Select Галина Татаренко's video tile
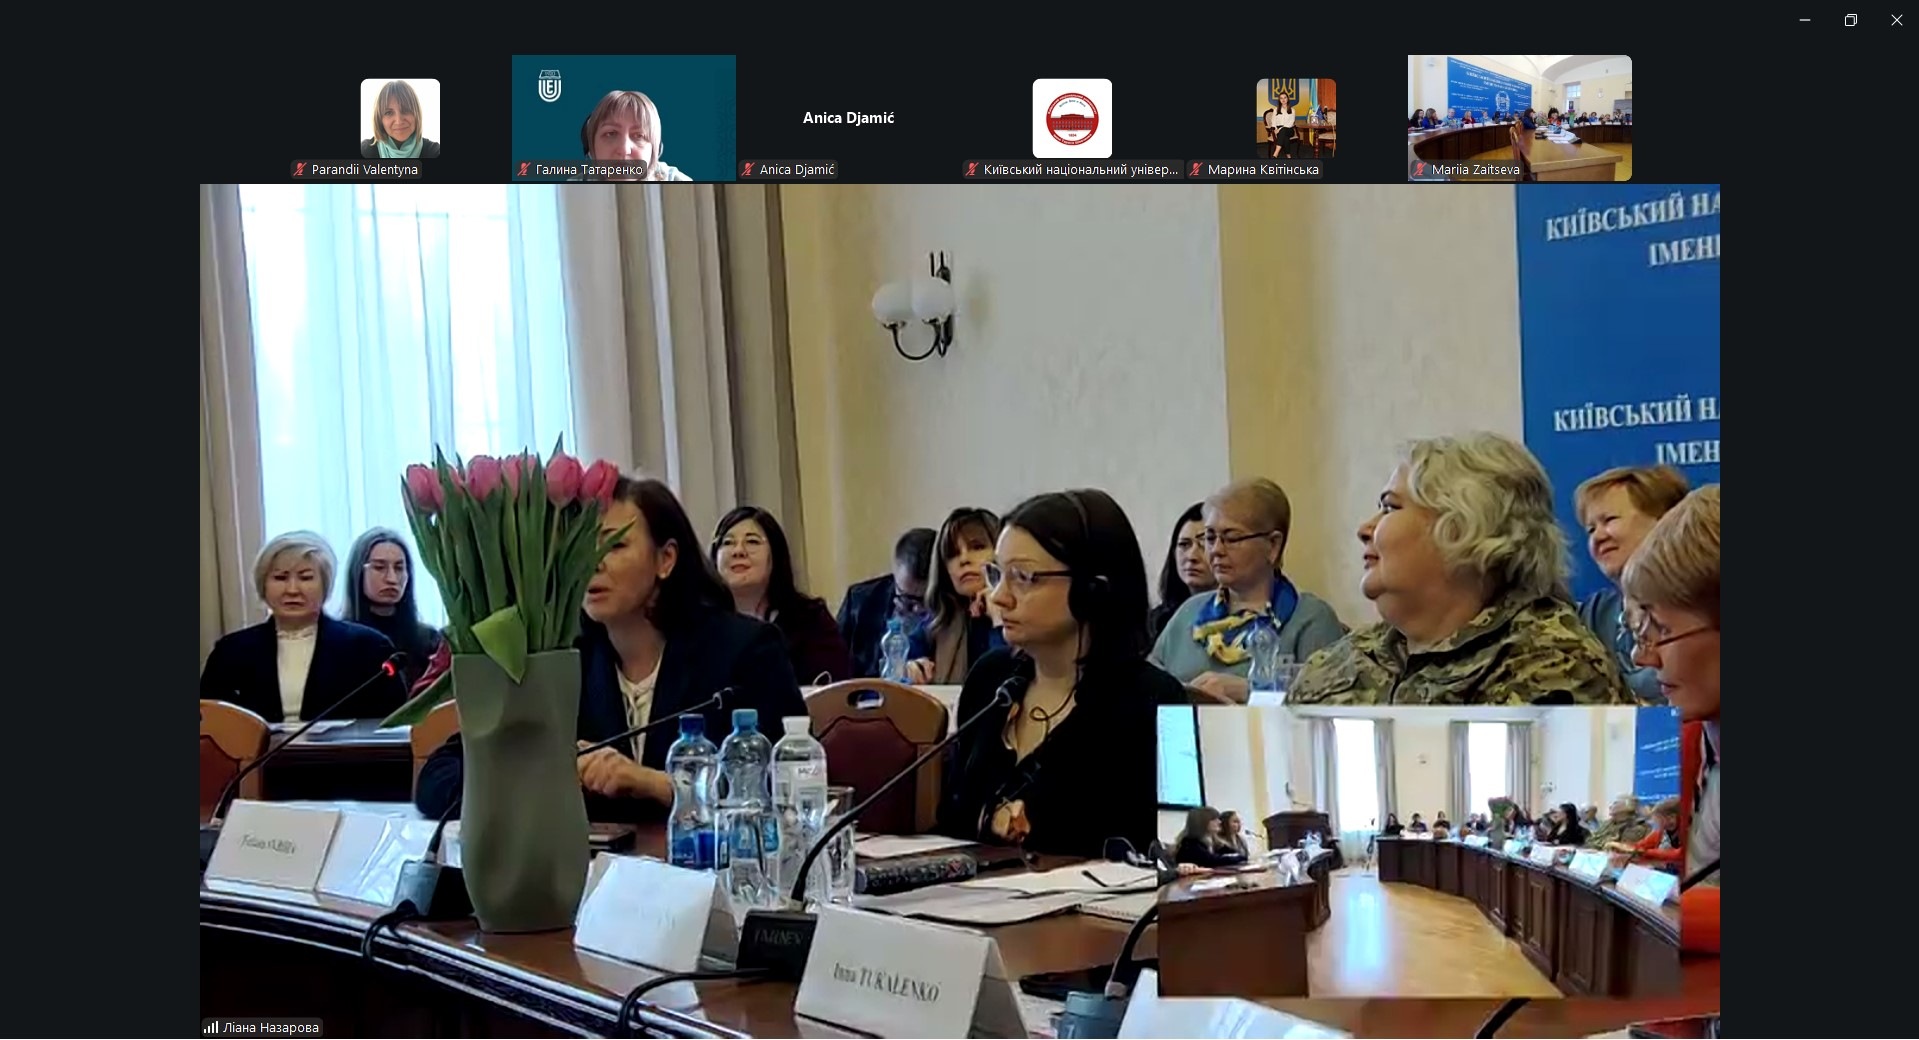 pyautogui.click(x=624, y=118)
